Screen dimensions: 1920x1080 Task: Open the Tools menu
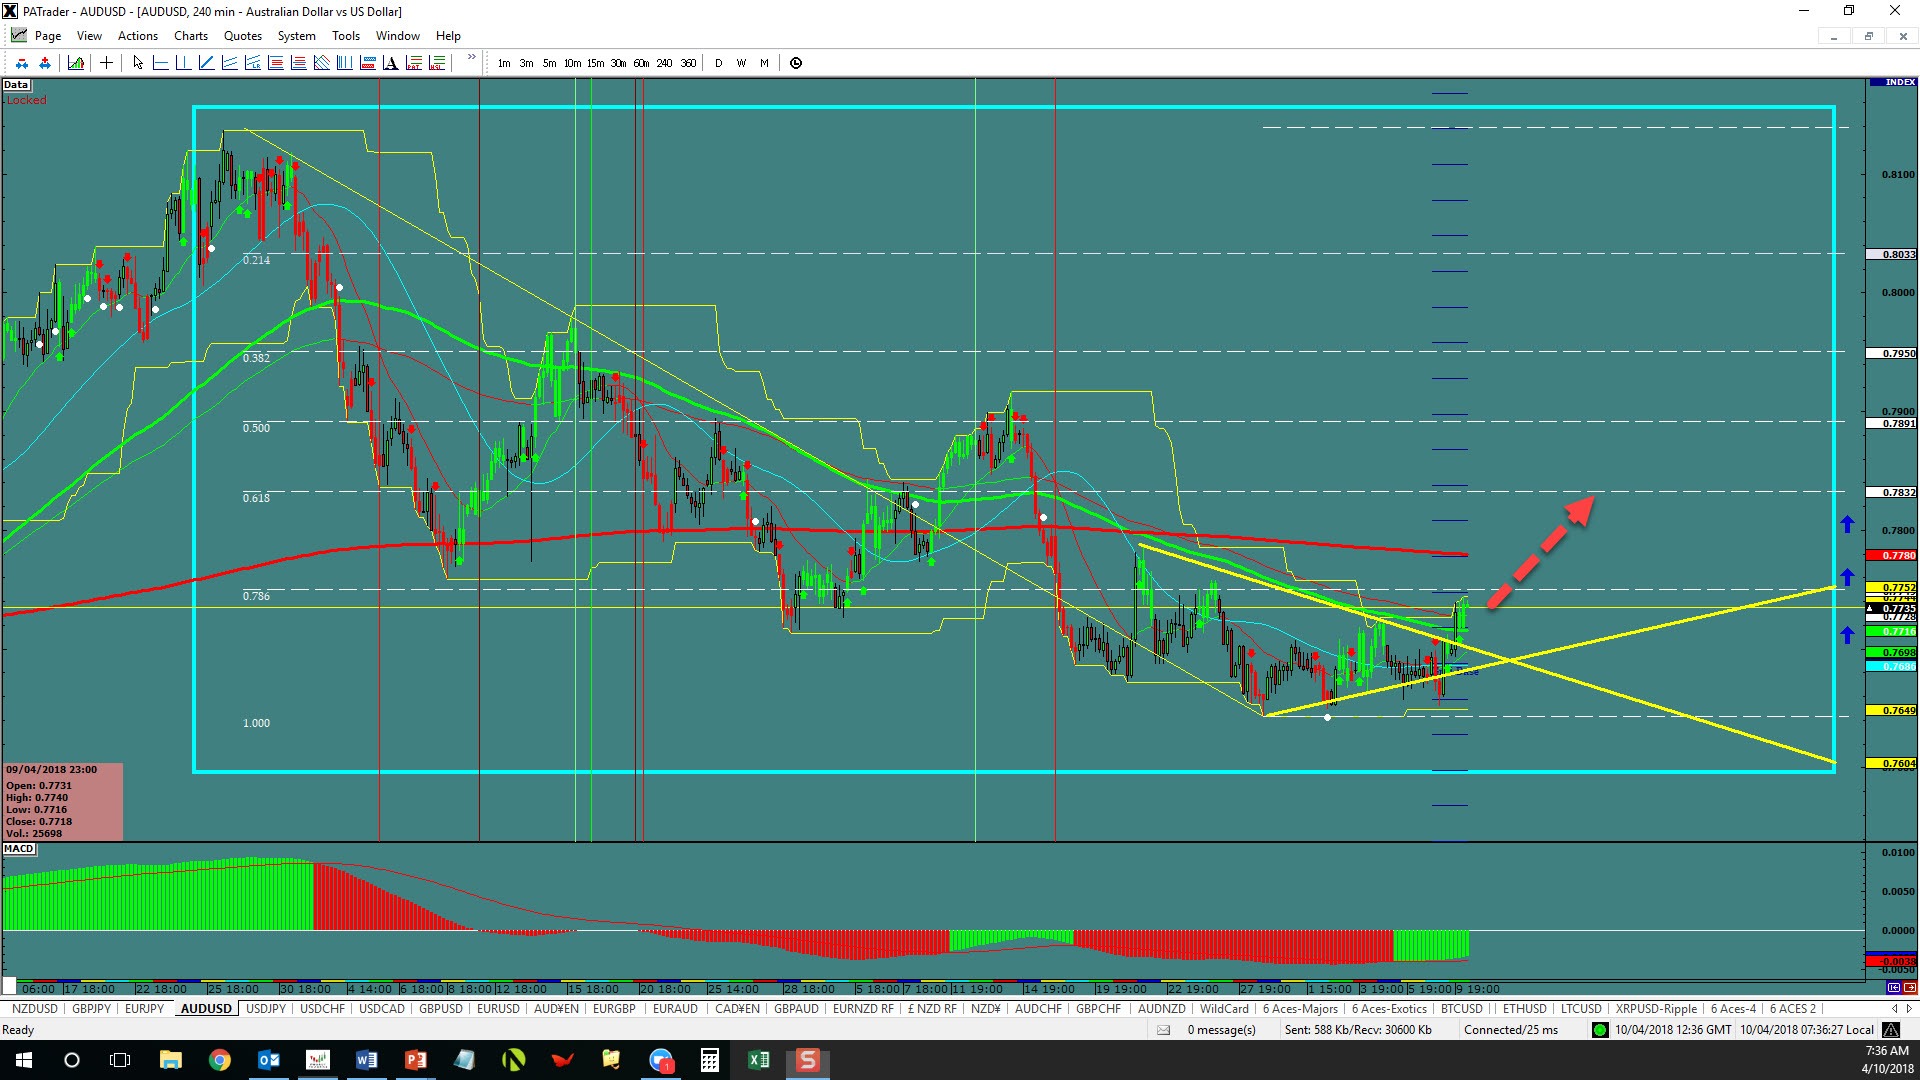[x=346, y=36]
